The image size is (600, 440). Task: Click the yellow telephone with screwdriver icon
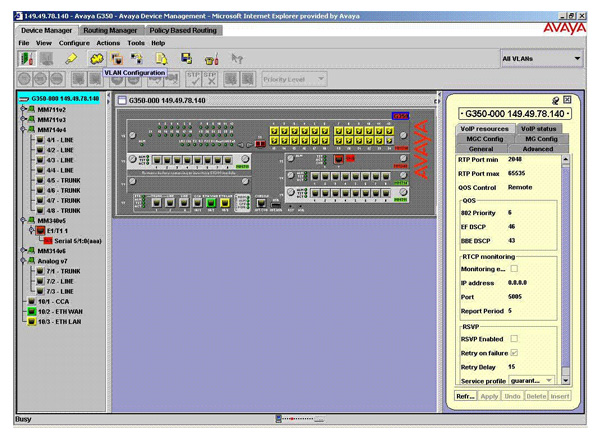pos(212,59)
